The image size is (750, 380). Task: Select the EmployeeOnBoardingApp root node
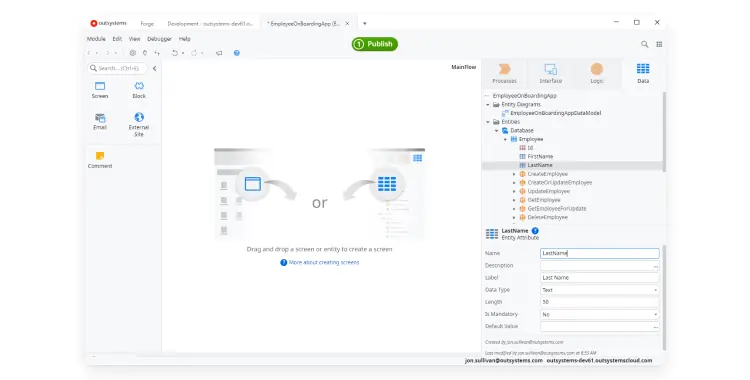pyautogui.click(x=525, y=96)
